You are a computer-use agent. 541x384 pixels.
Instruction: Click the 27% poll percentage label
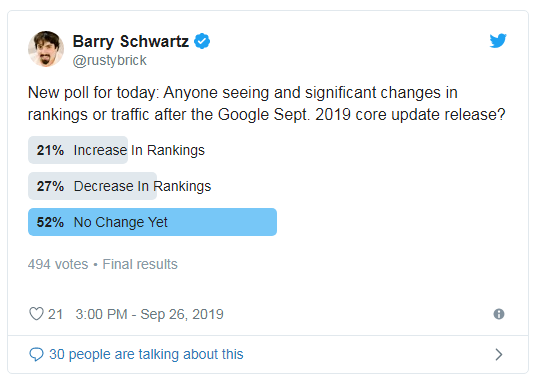point(50,186)
